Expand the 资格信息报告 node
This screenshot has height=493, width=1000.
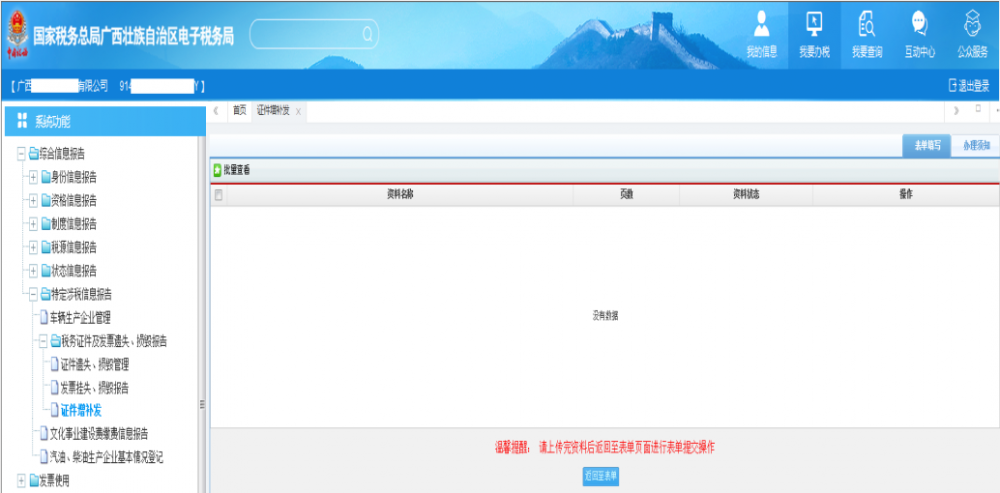pyautogui.click(x=33, y=200)
